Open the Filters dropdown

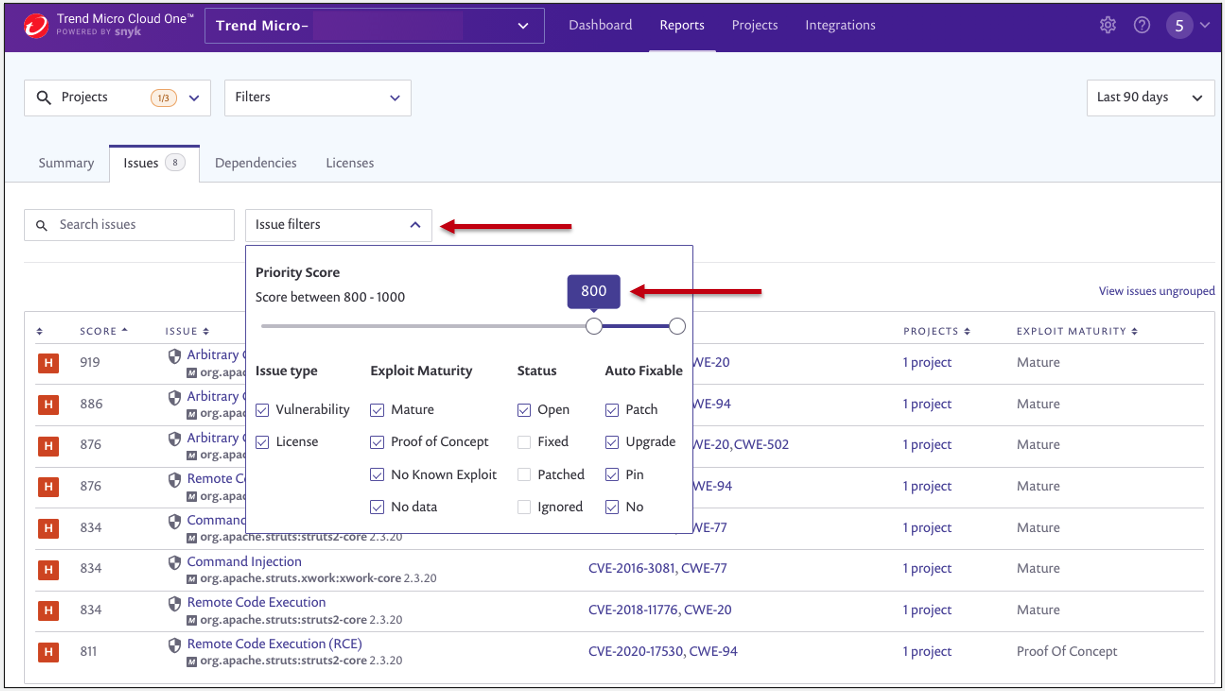tap(318, 98)
